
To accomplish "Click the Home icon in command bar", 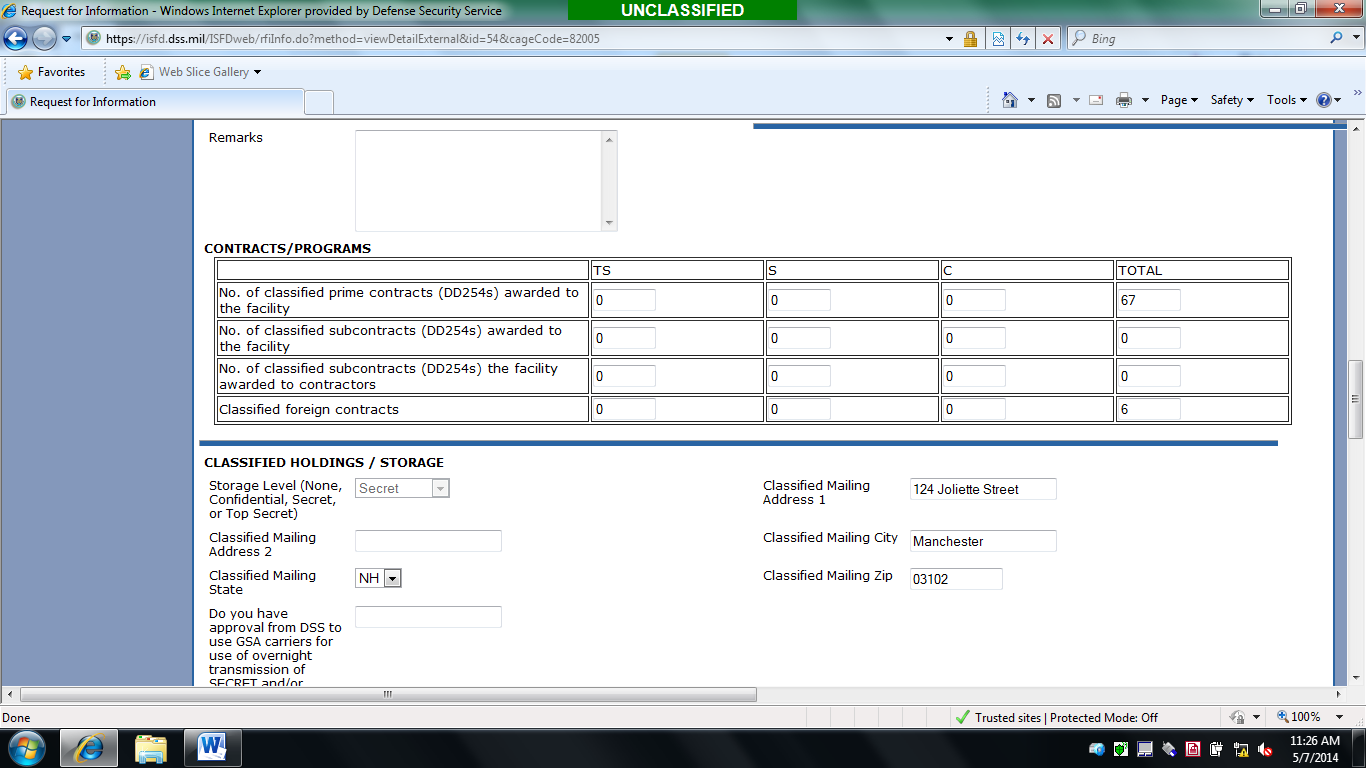I will coord(1010,100).
